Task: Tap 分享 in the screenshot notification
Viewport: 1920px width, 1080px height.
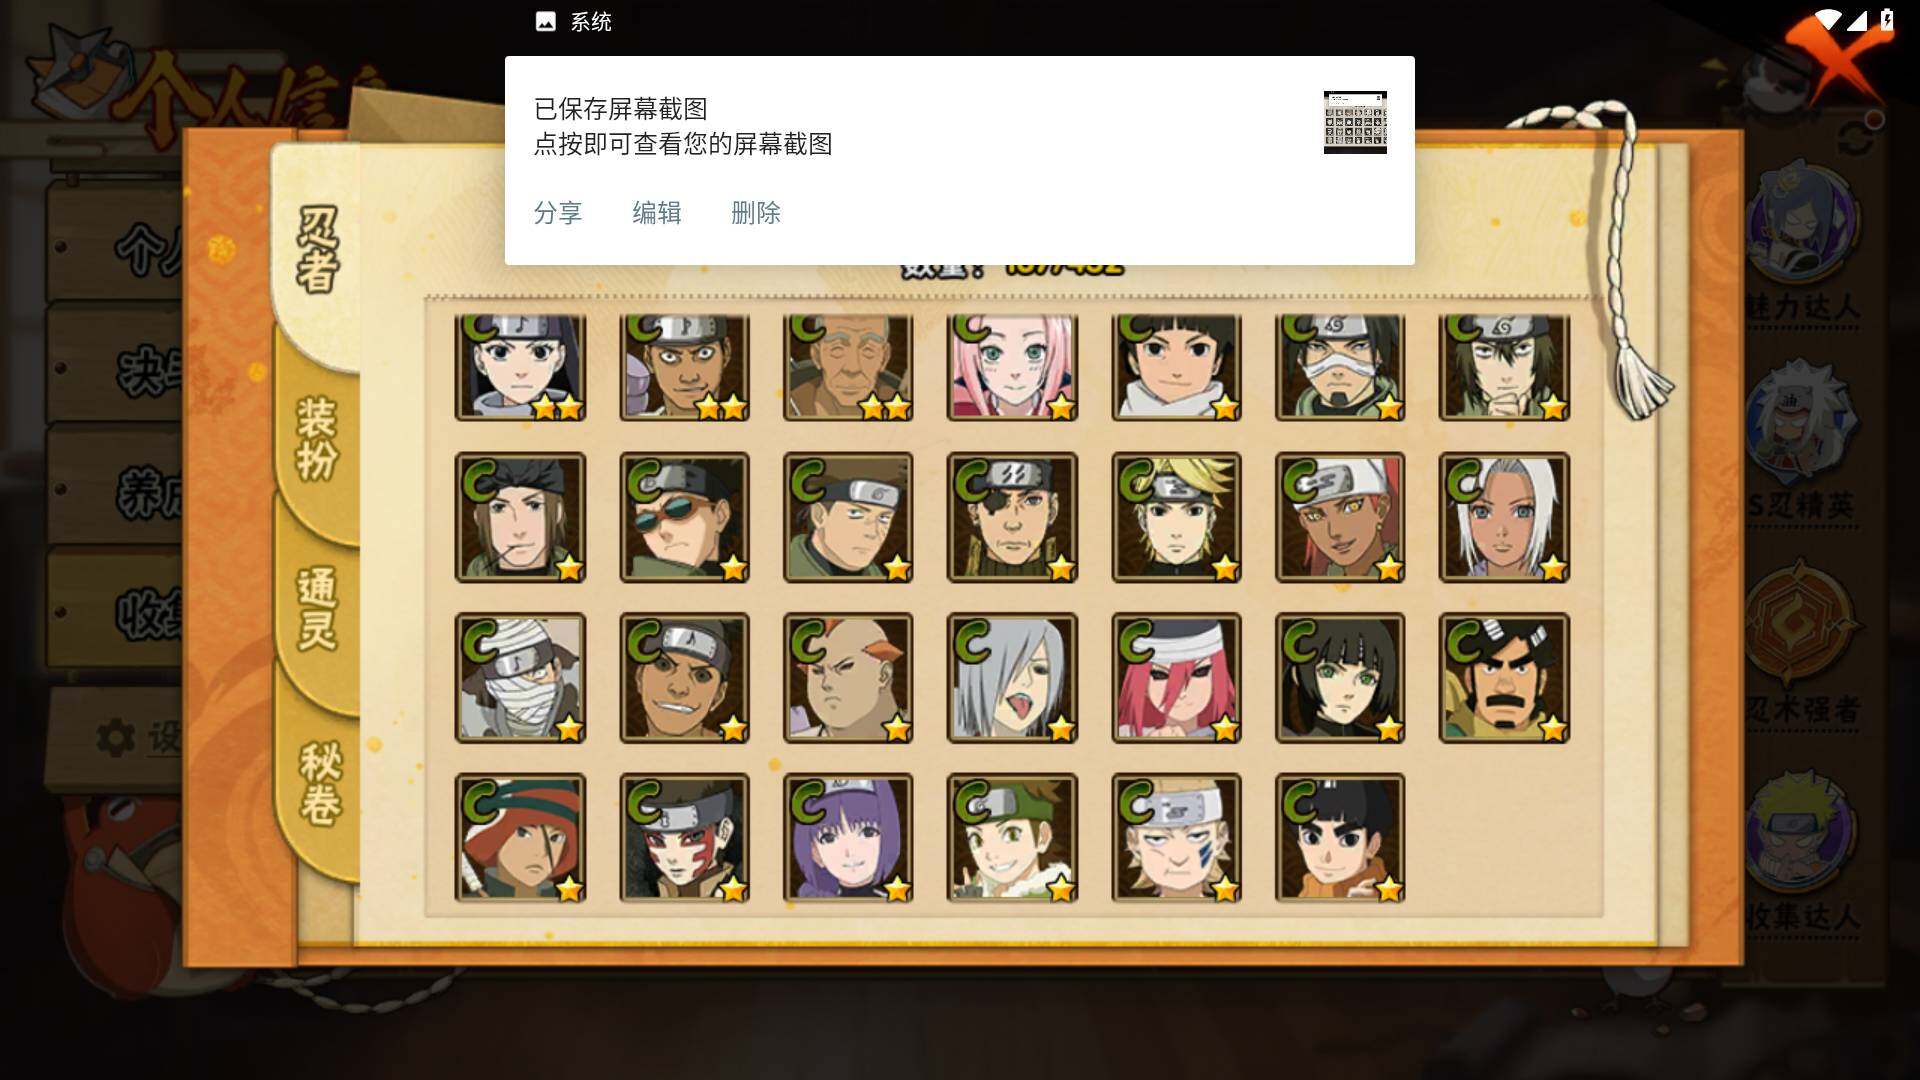Action: coord(558,213)
